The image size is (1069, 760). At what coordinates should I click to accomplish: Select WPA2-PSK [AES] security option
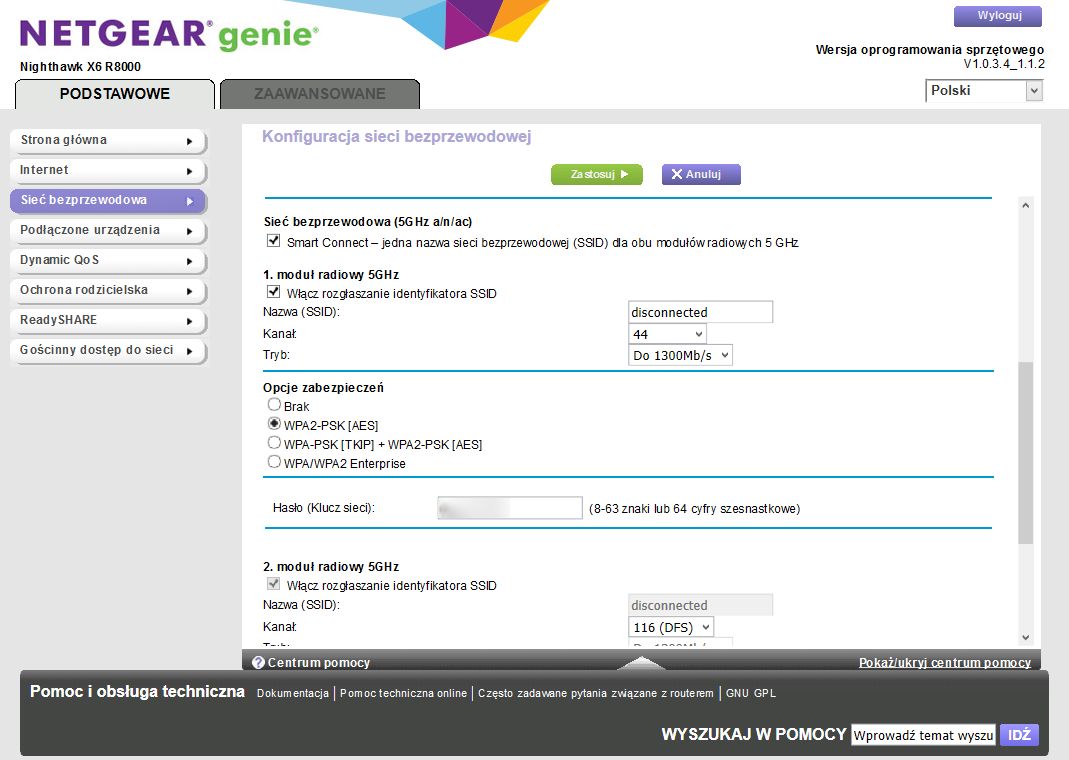[274, 424]
